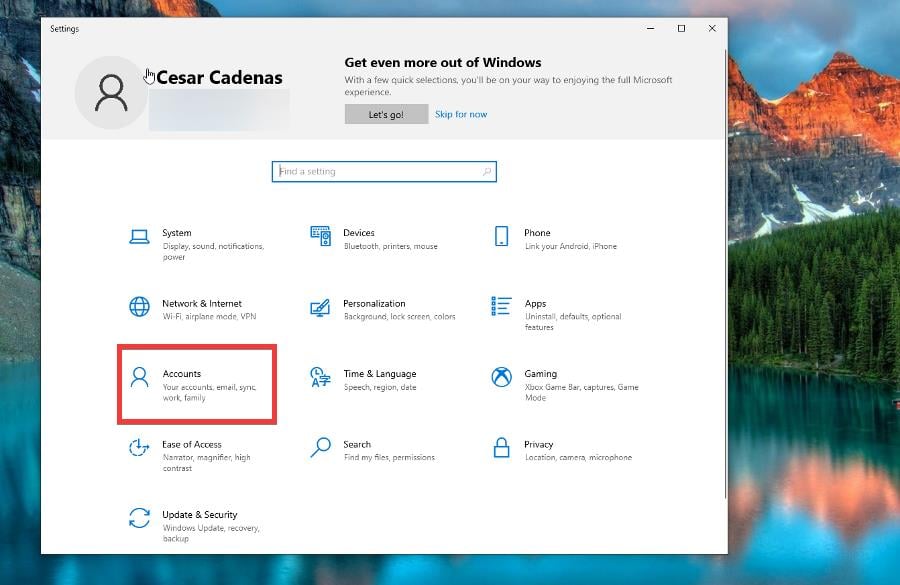
Task: Open the Phone icon
Action: (x=501, y=236)
